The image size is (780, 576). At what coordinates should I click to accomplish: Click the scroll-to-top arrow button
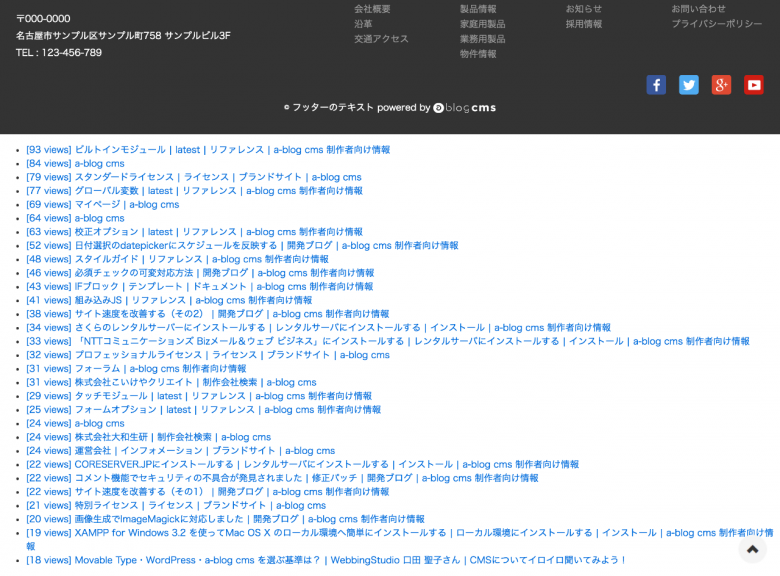(753, 549)
